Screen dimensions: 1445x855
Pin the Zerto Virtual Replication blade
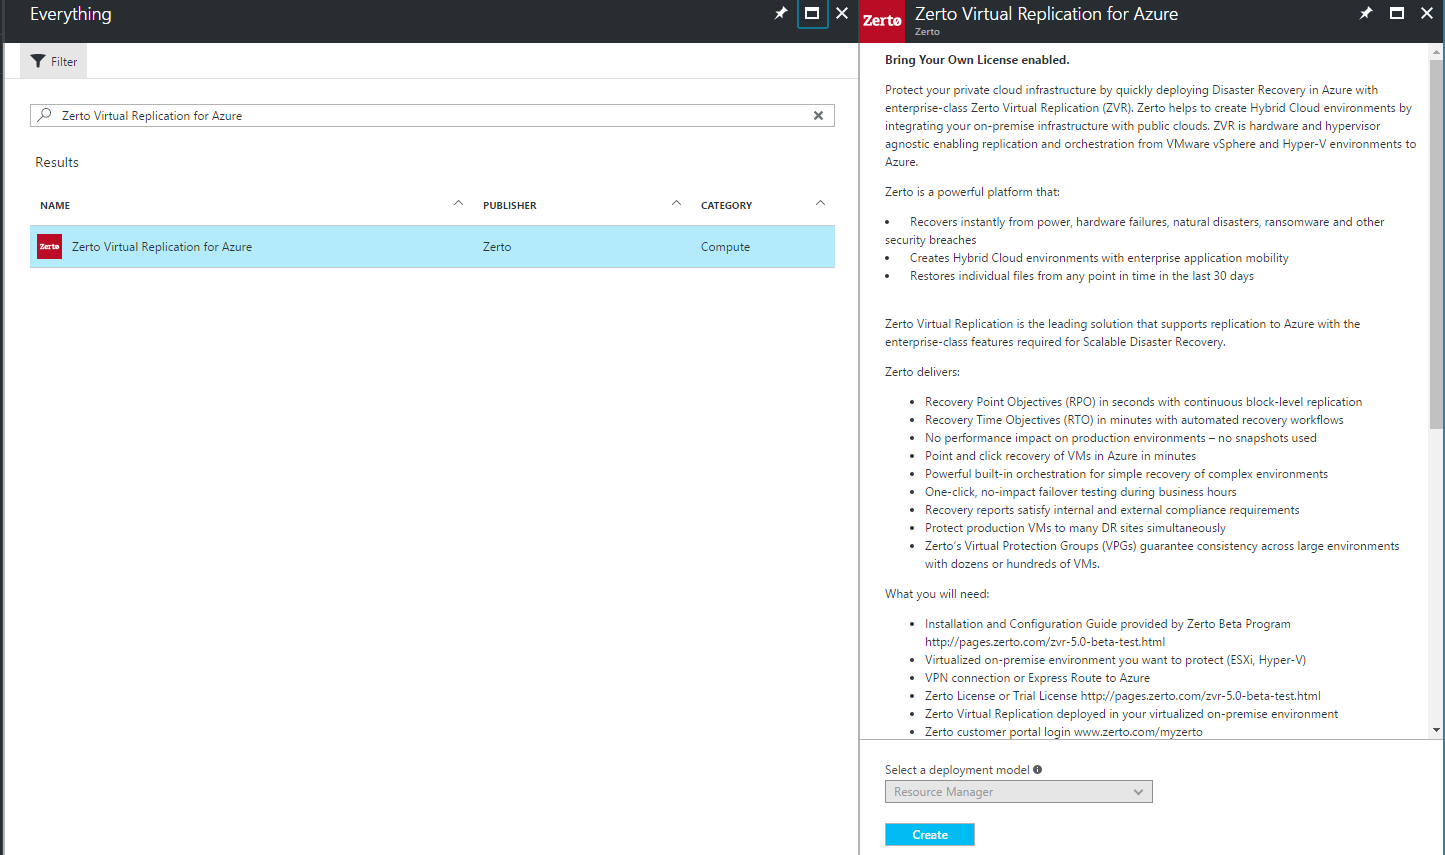[x=1366, y=14]
